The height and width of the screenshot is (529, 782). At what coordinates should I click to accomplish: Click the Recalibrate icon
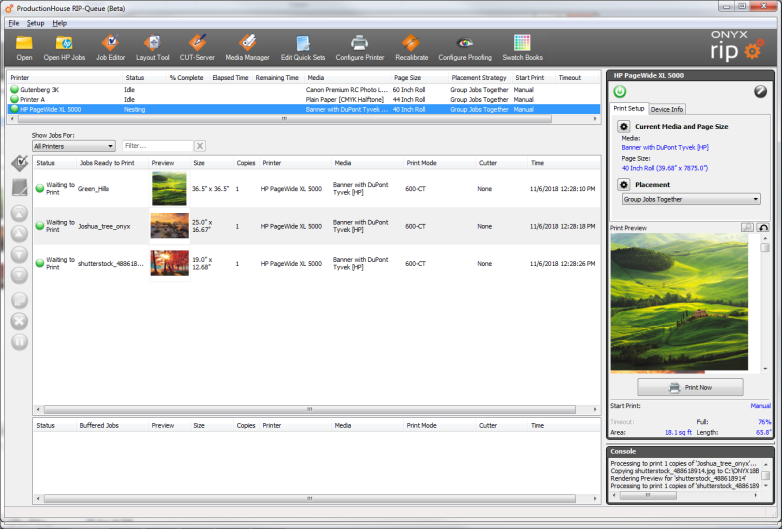tap(411, 46)
